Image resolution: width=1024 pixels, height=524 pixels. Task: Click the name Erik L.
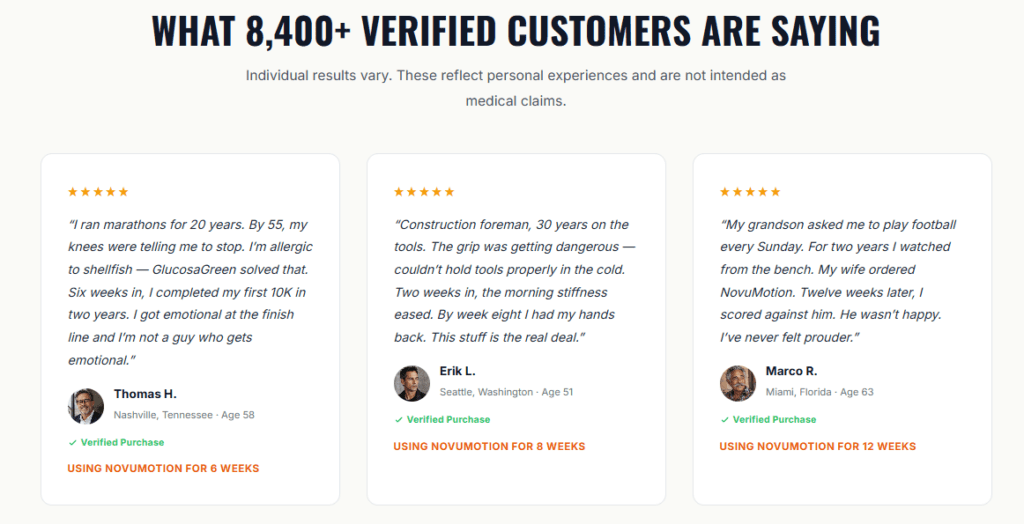457,370
